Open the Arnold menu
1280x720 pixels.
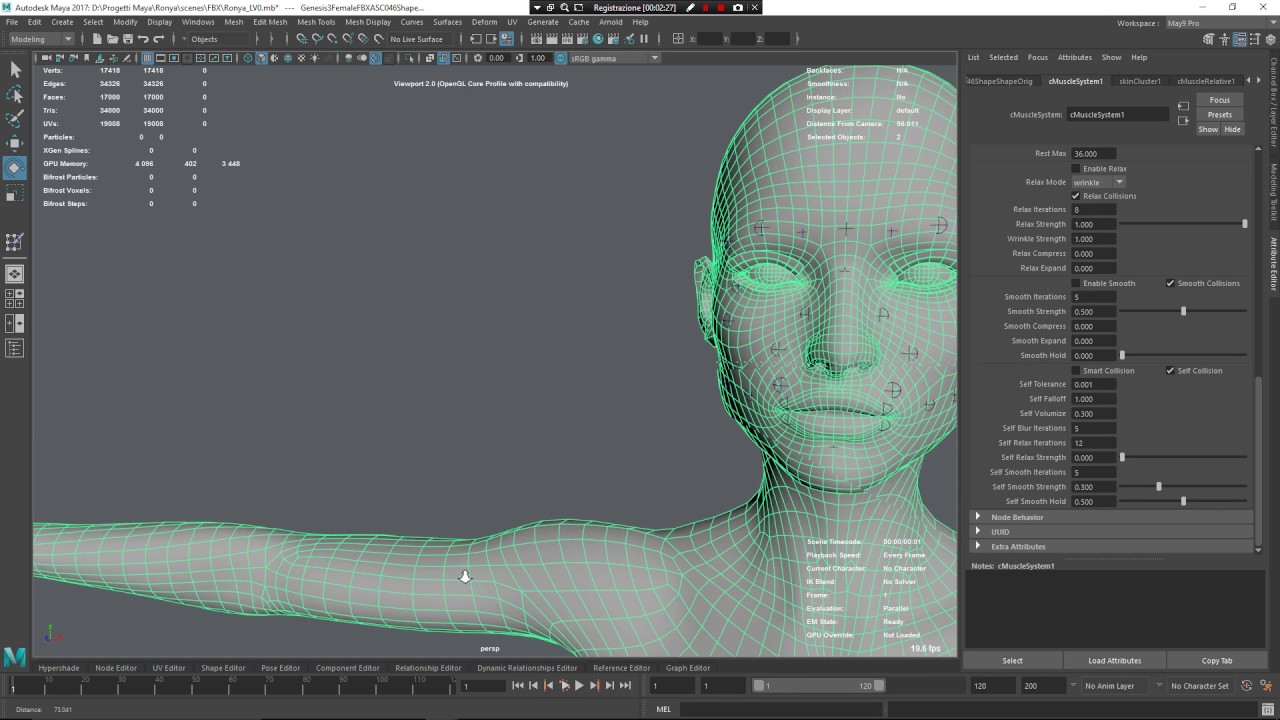pos(610,22)
